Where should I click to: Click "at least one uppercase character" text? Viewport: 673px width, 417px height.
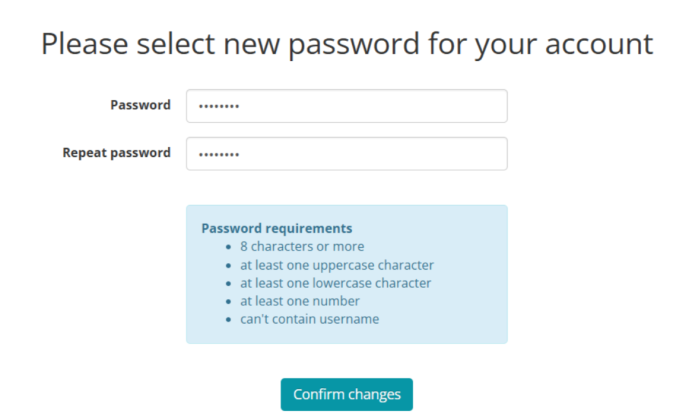337,265
